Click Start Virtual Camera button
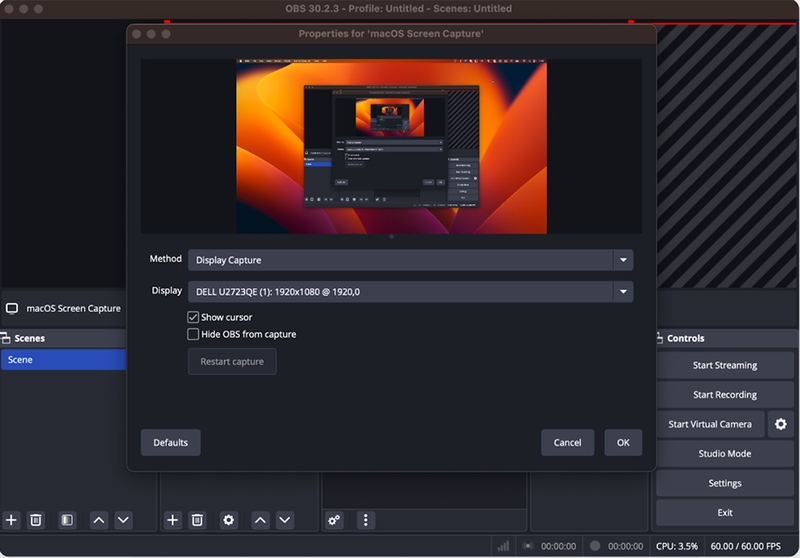 click(710, 424)
